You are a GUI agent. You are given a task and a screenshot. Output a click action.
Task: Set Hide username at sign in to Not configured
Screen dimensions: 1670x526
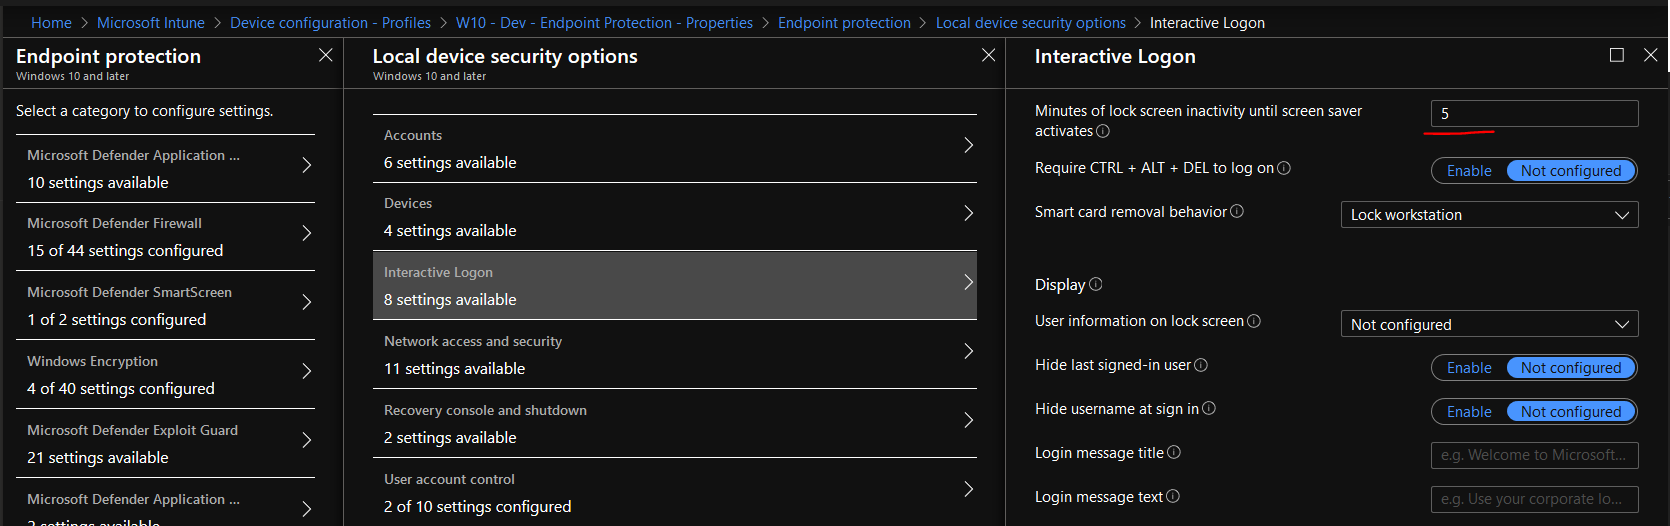pyautogui.click(x=1570, y=412)
